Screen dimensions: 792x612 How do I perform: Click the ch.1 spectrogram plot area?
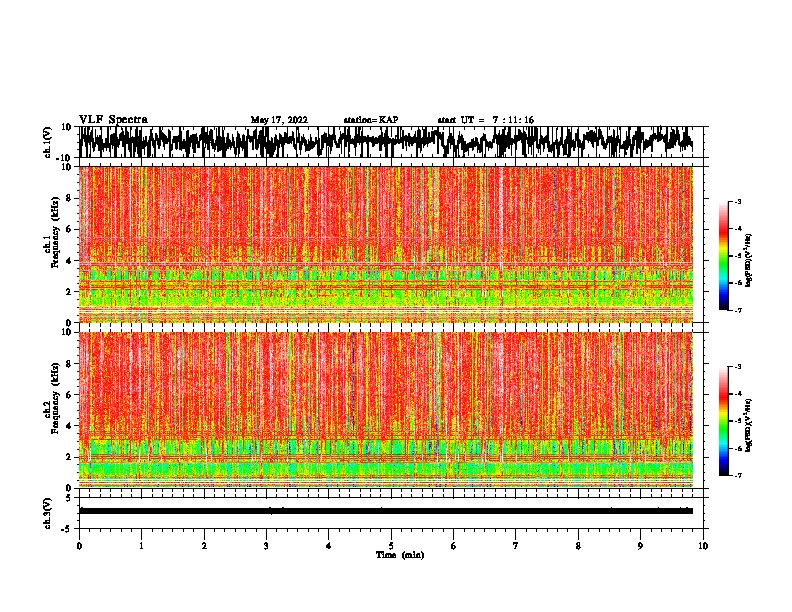click(386, 244)
